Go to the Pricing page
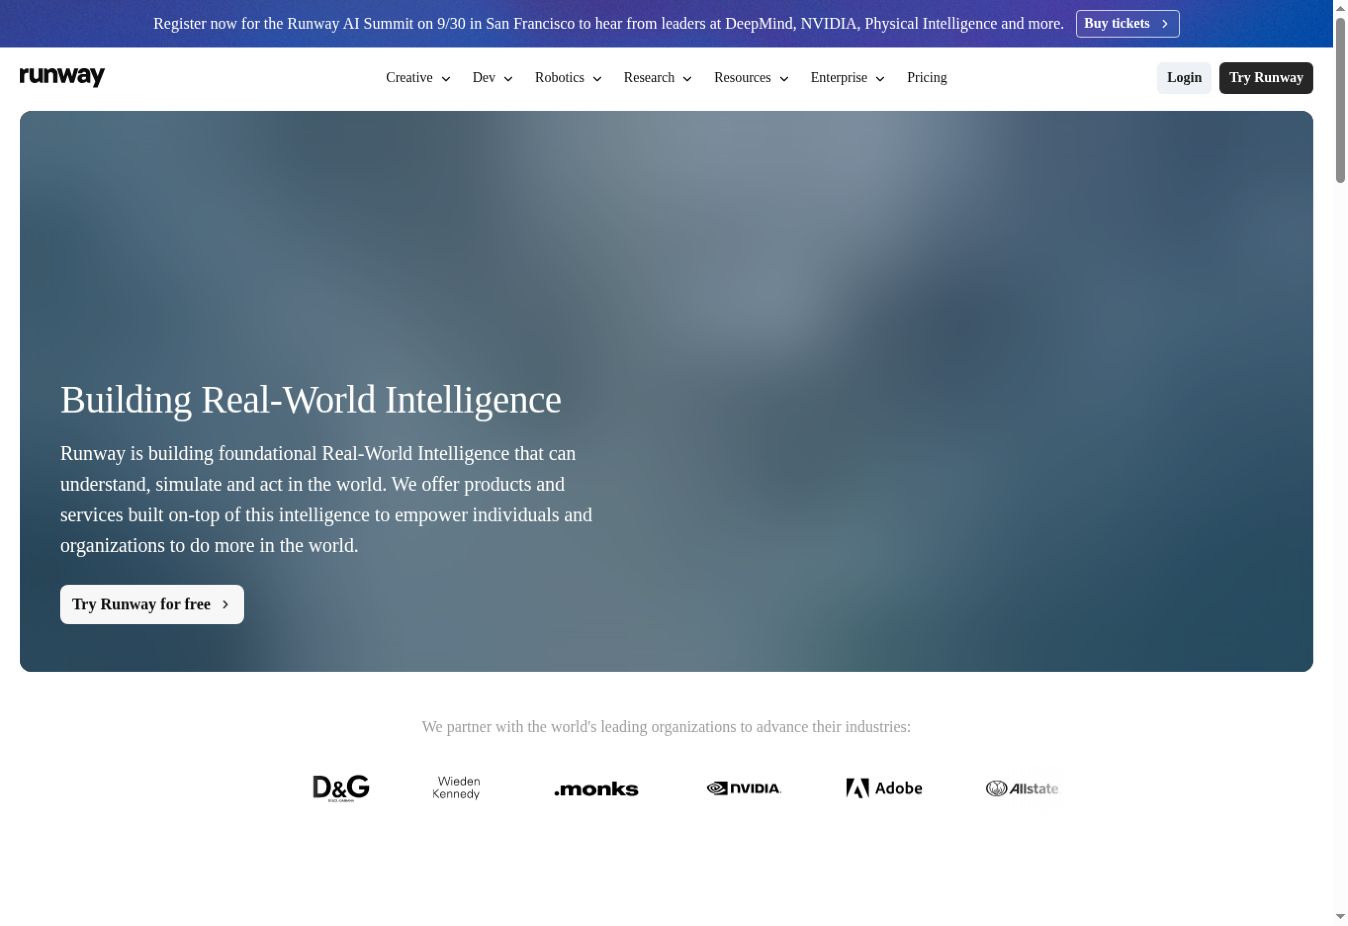The width and height of the screenshot is (1348, 926). (x=927, y=78)
